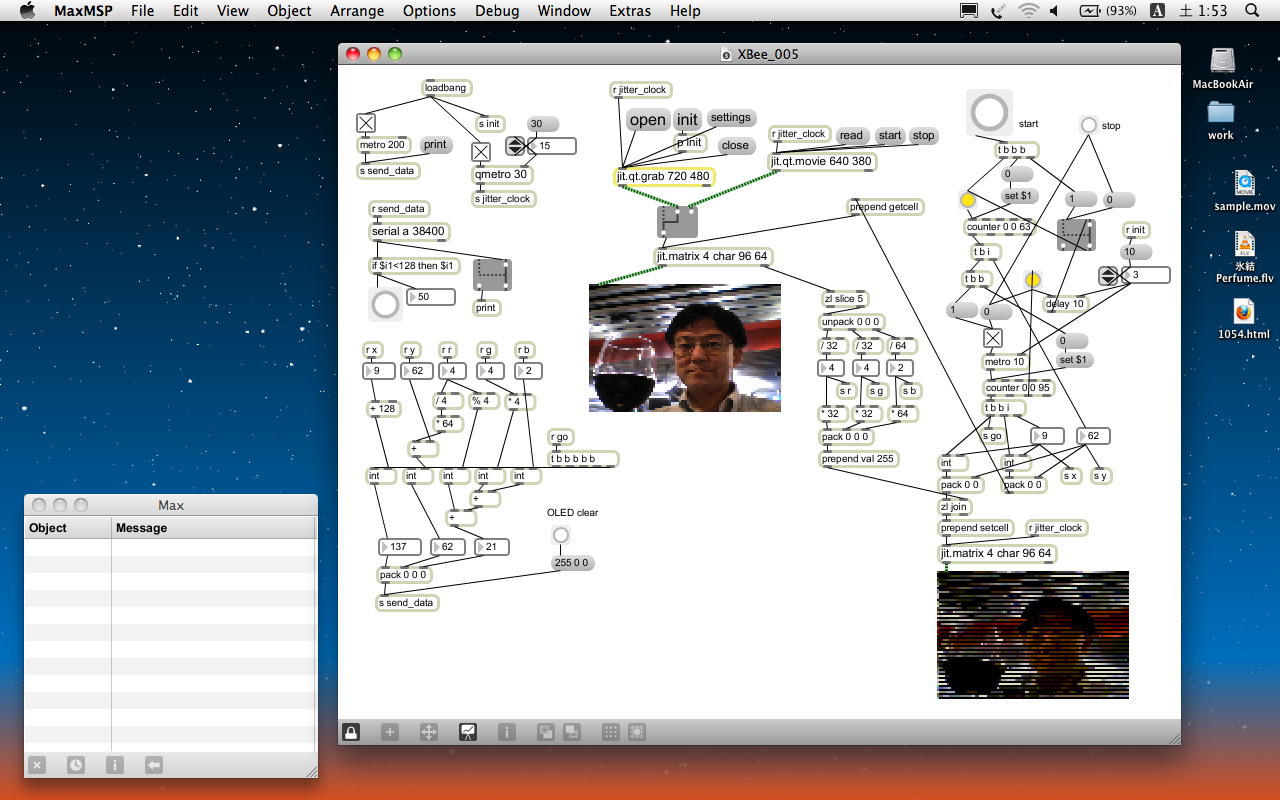Viewport: 1280px width, 800px height.
Task: Clear the Max window with X icon
Action: [x=37, y=765]
